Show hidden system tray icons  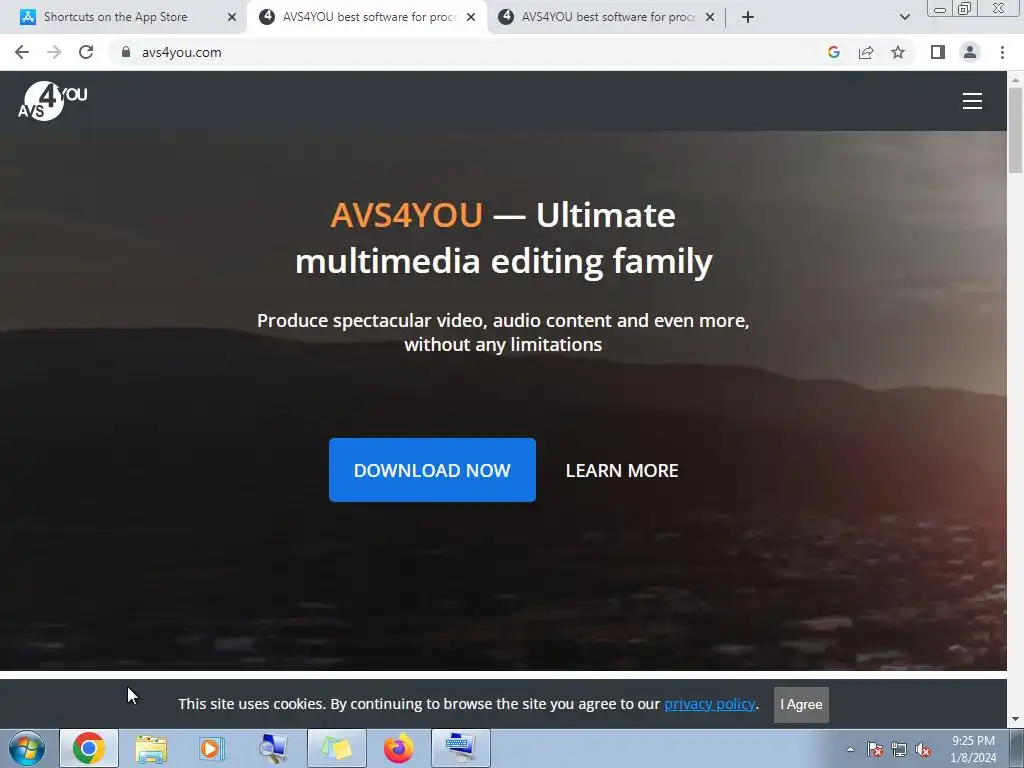click(x=850, y=749)
